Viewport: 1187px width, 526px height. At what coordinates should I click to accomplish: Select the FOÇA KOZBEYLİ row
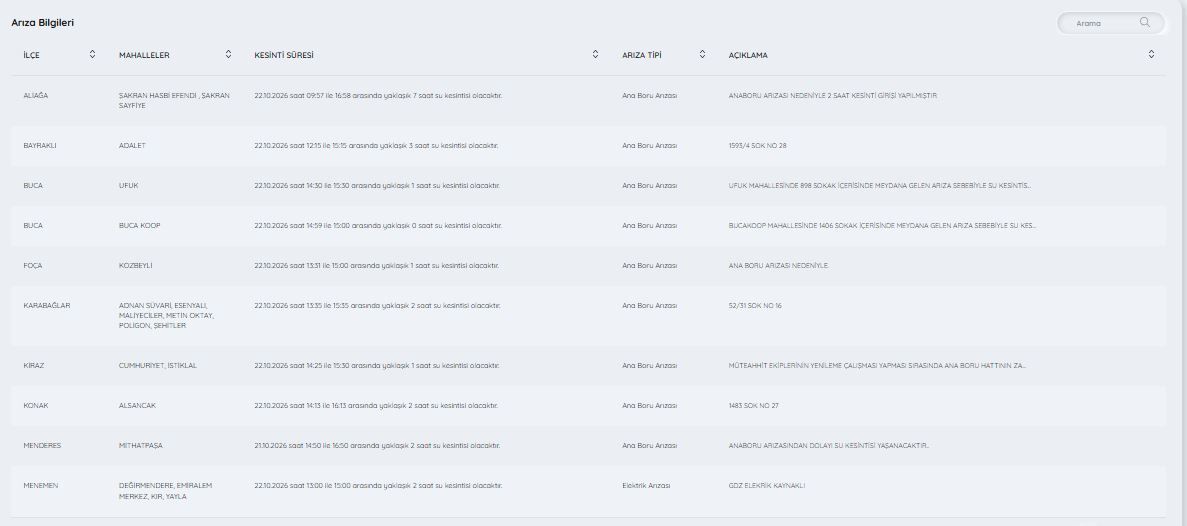588,266
